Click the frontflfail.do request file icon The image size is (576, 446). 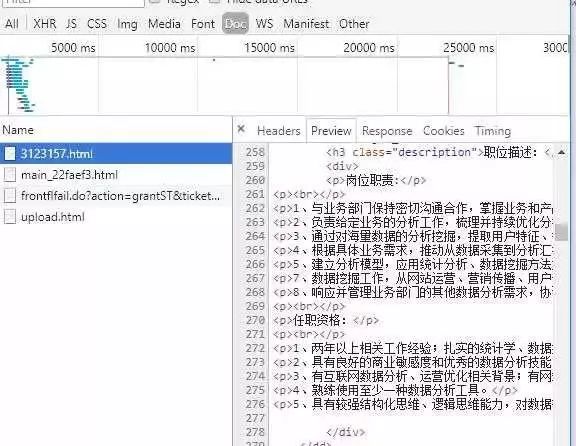(10, 196)
